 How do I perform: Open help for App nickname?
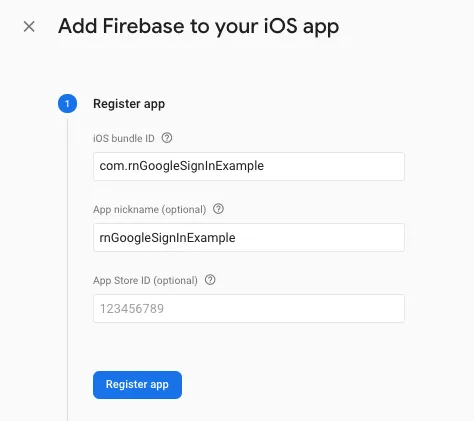(218, 209)
